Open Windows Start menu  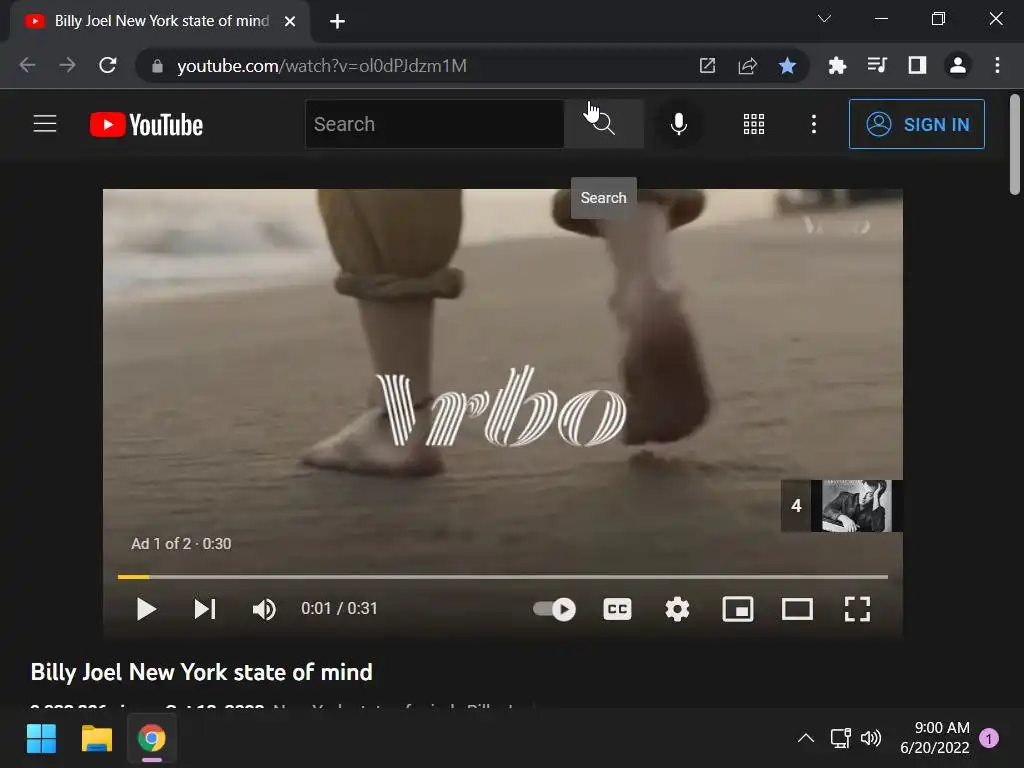41,739
